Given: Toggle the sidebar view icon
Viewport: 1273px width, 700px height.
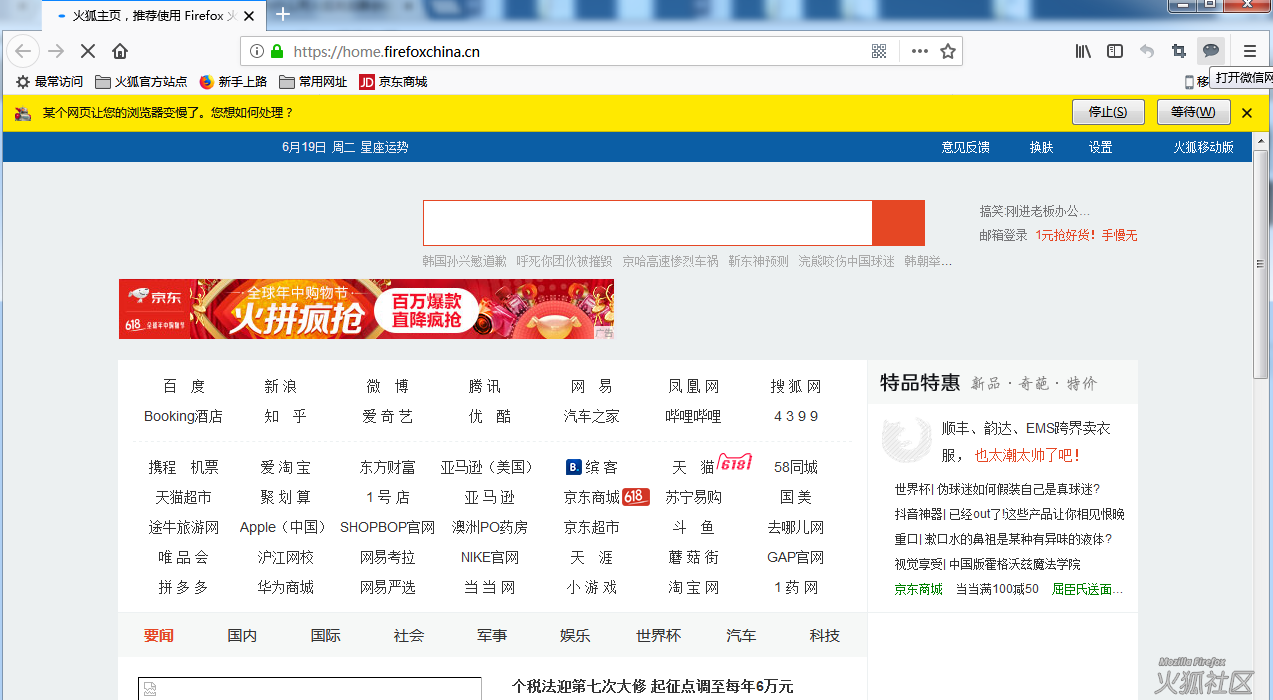Looking at the screenshot, I should click(x=1115, y=51).
